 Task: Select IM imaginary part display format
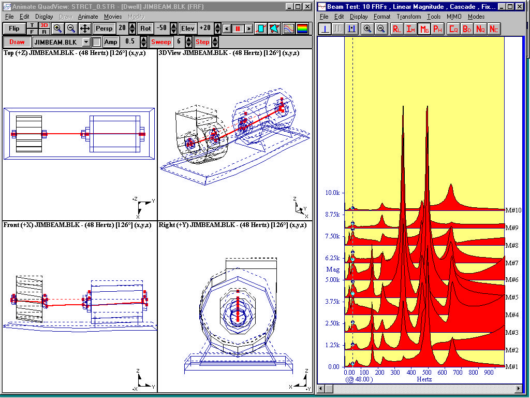click(410, 29)
